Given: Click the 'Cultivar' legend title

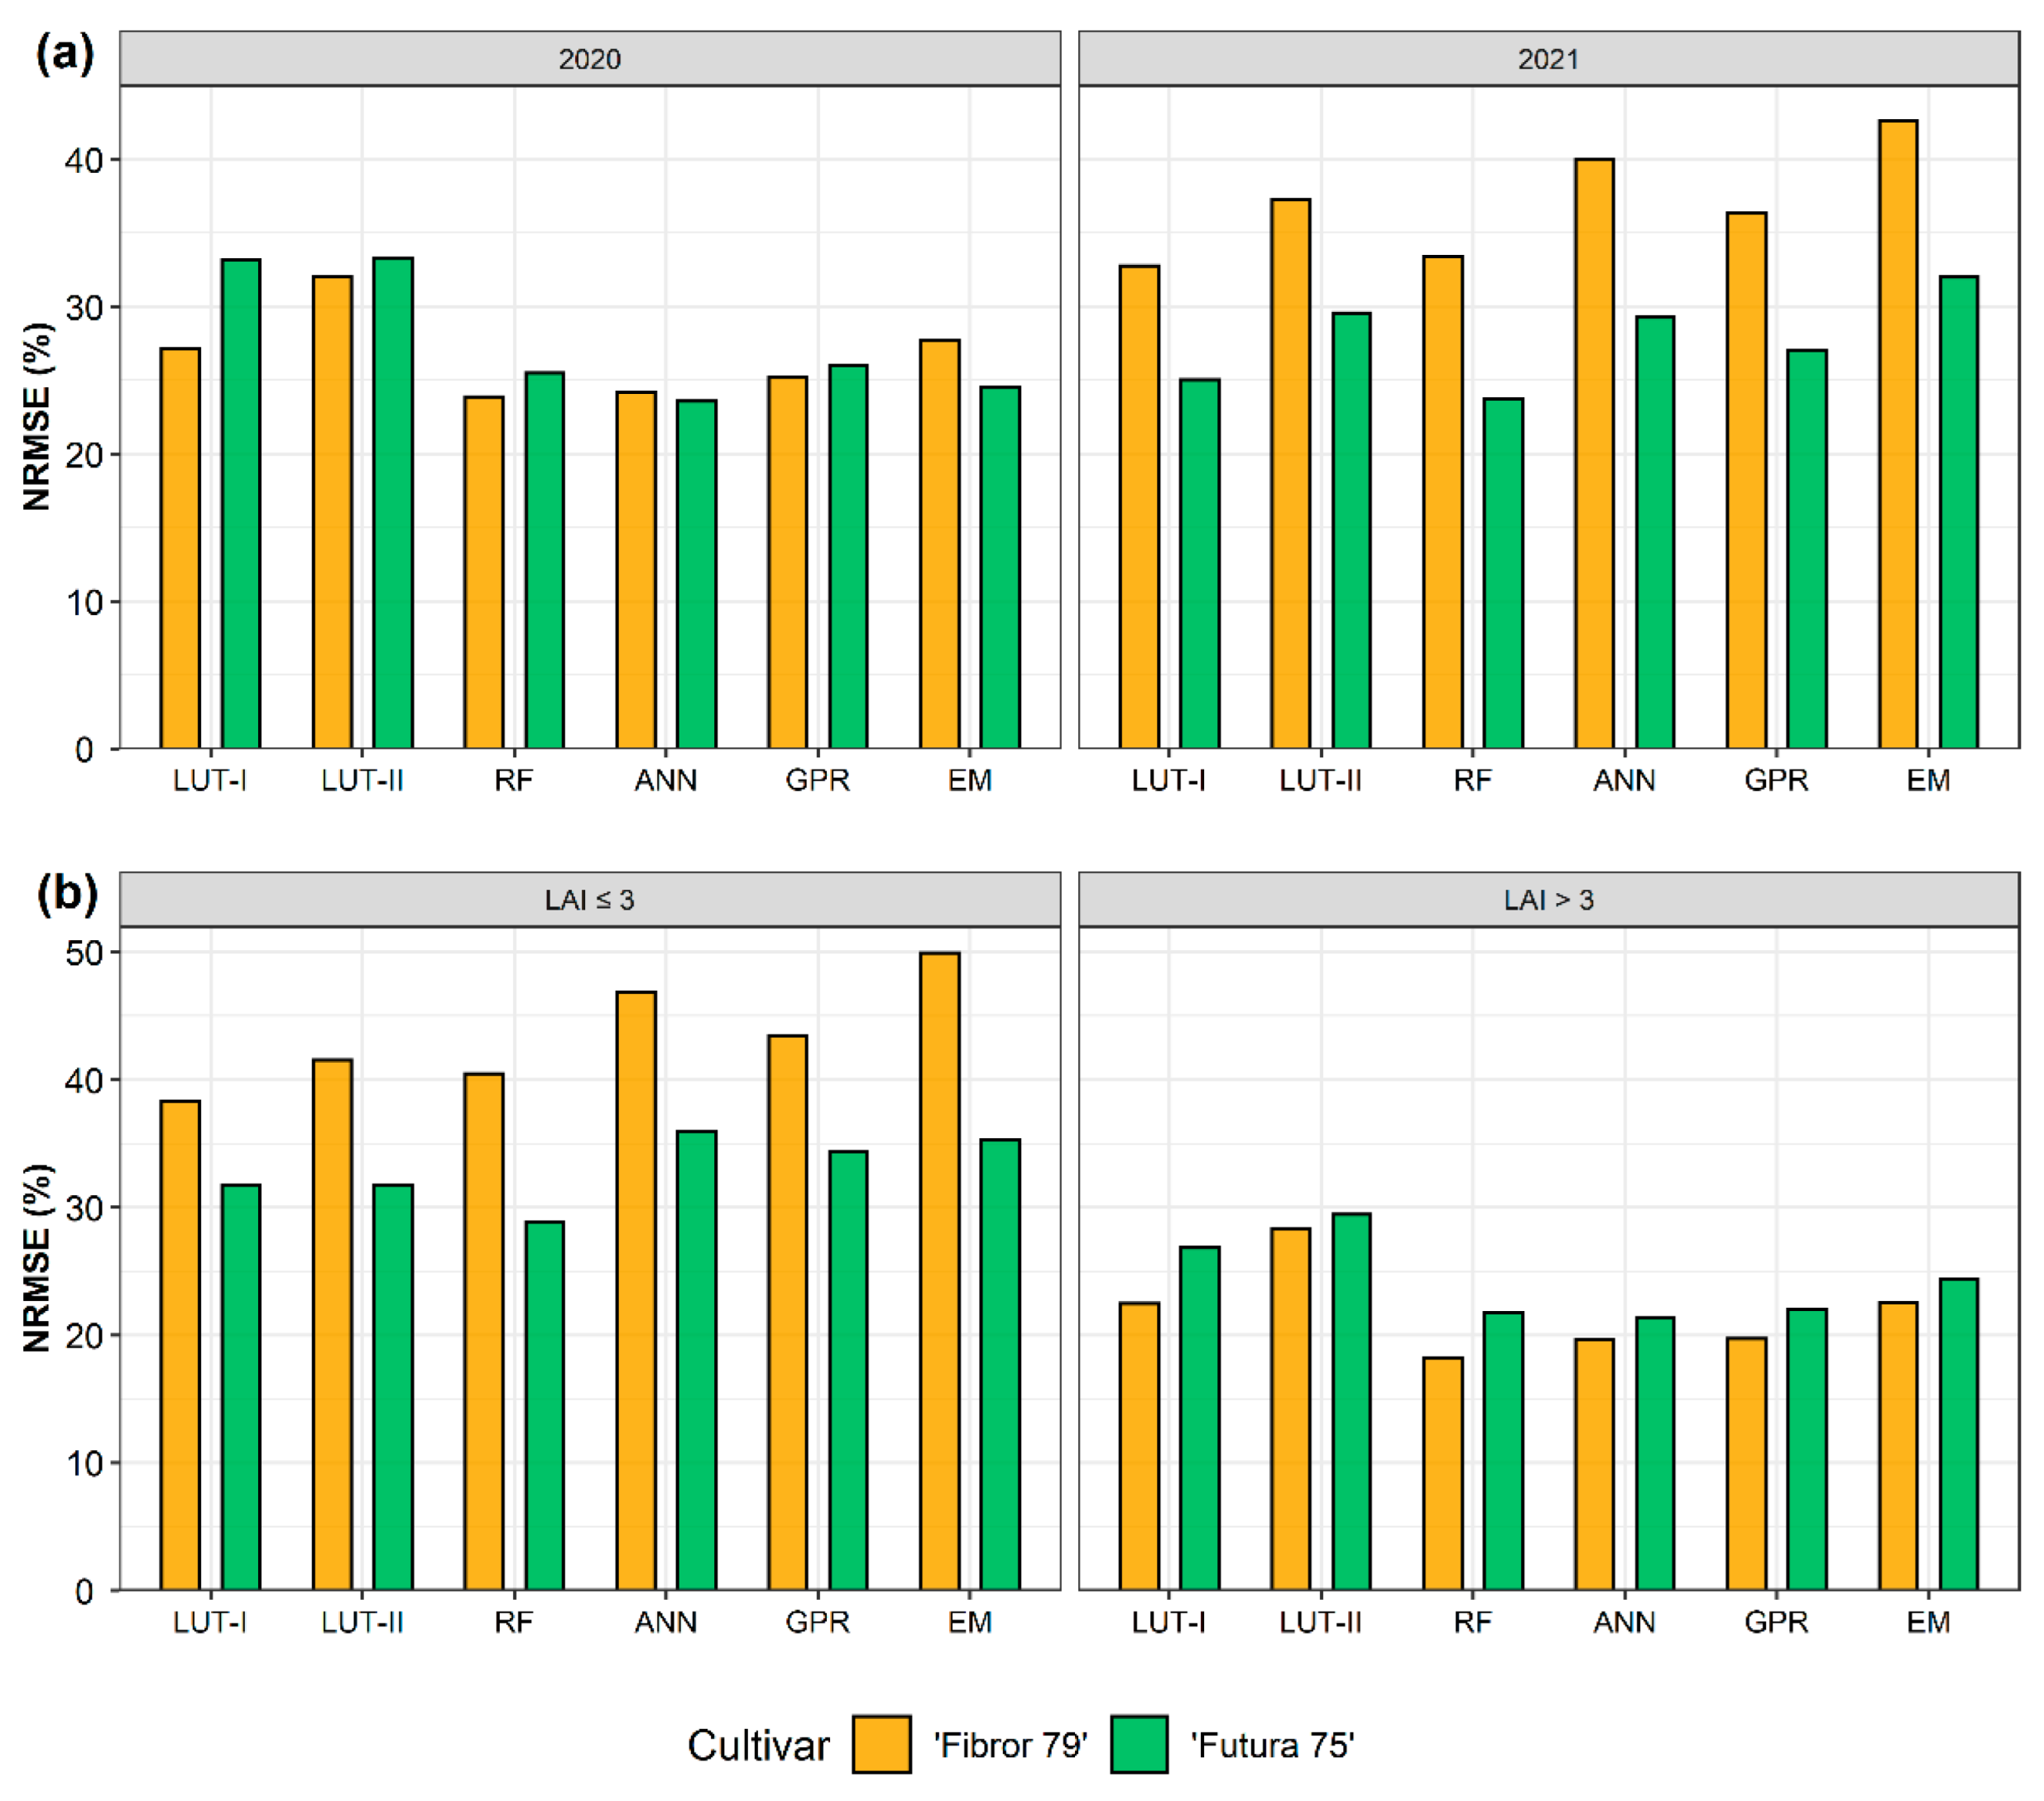Looking at the screenshot, I should 758,1745.
